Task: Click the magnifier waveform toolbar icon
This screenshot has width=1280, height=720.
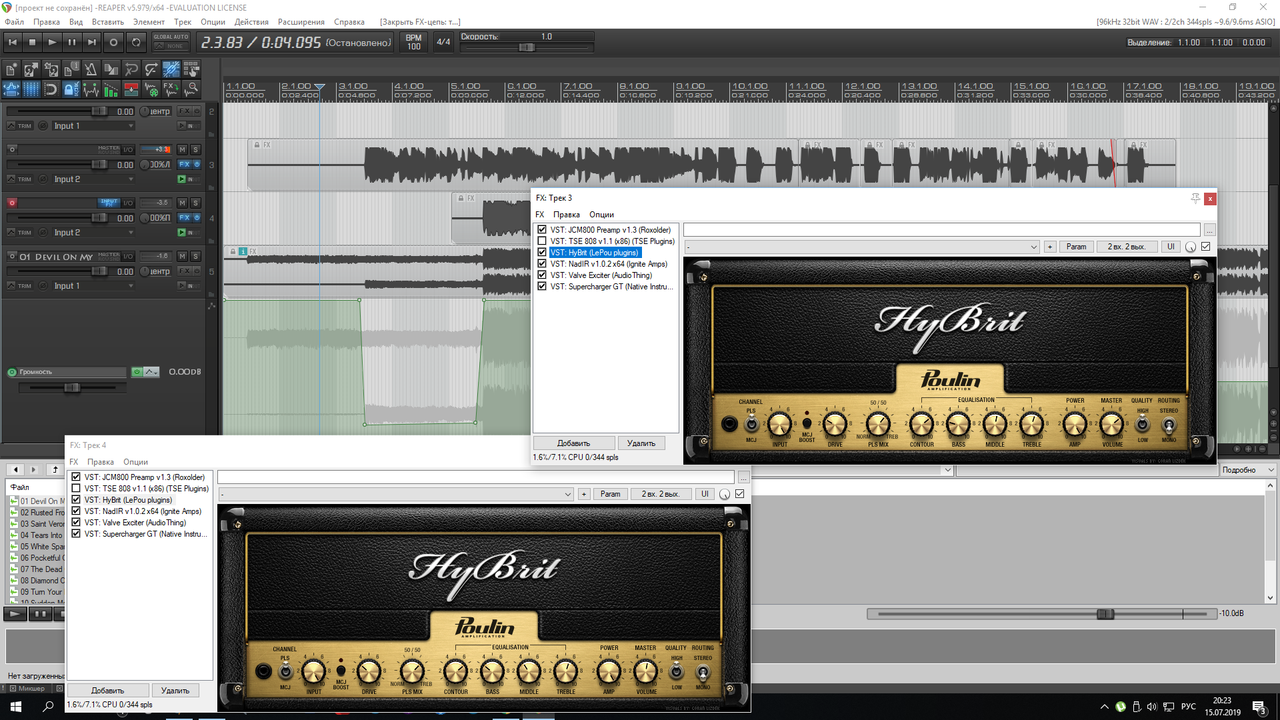Action: pos(192,89)
